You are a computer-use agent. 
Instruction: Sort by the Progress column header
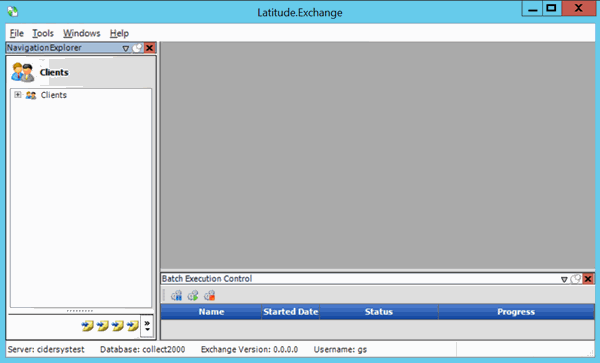point(516,312)
